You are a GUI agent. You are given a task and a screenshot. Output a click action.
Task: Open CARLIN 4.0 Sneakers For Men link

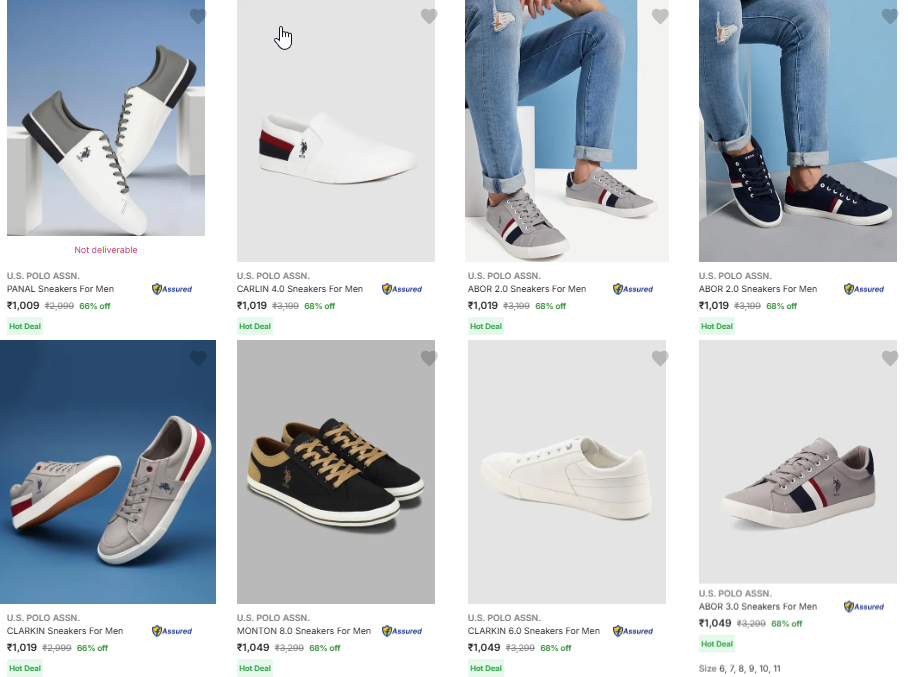click(x=297, y=289)
